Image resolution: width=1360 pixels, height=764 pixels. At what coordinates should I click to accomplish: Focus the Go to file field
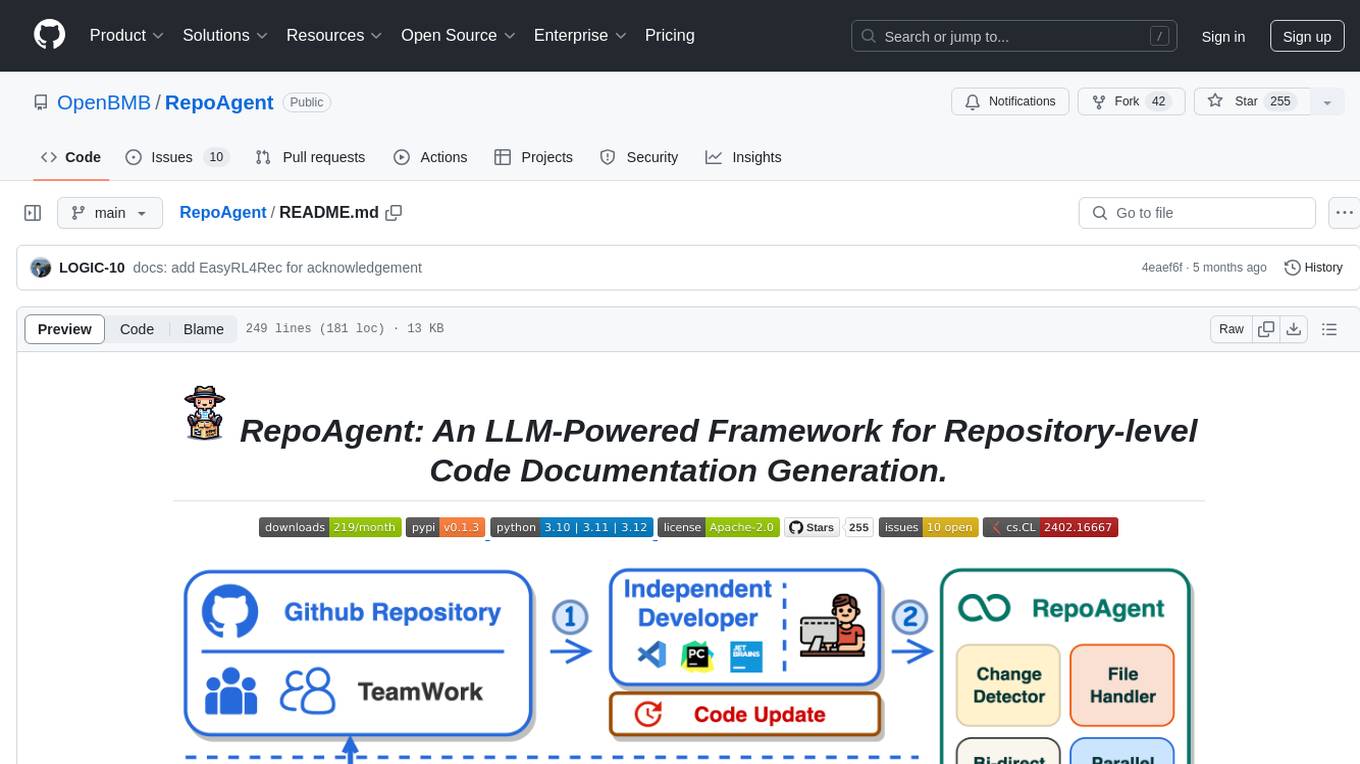click(1197, 213)
